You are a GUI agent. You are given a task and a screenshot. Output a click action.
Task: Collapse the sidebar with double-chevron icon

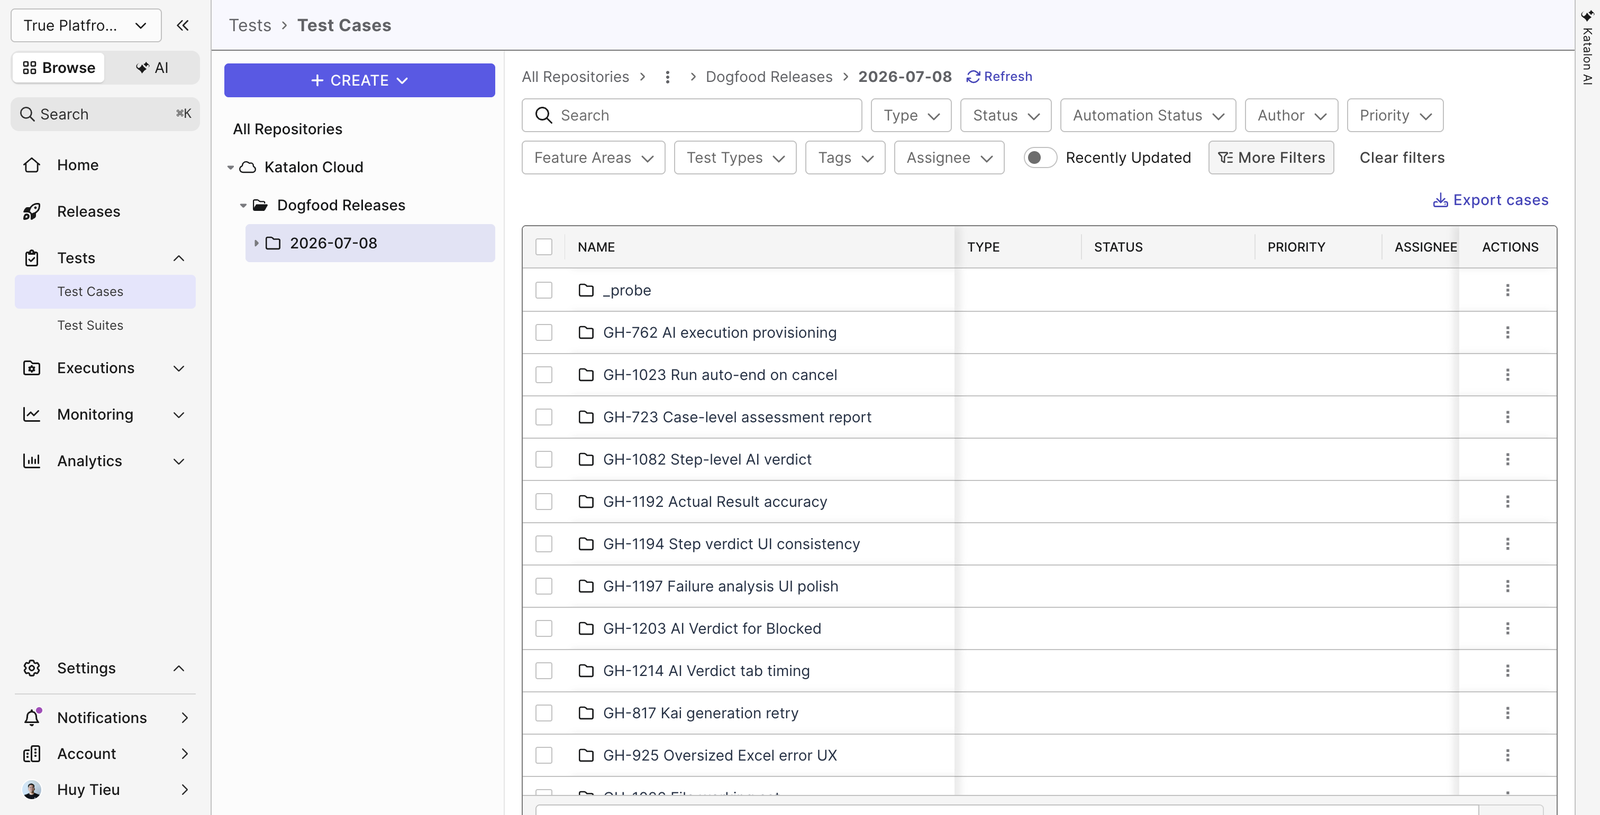click(183, 25)
